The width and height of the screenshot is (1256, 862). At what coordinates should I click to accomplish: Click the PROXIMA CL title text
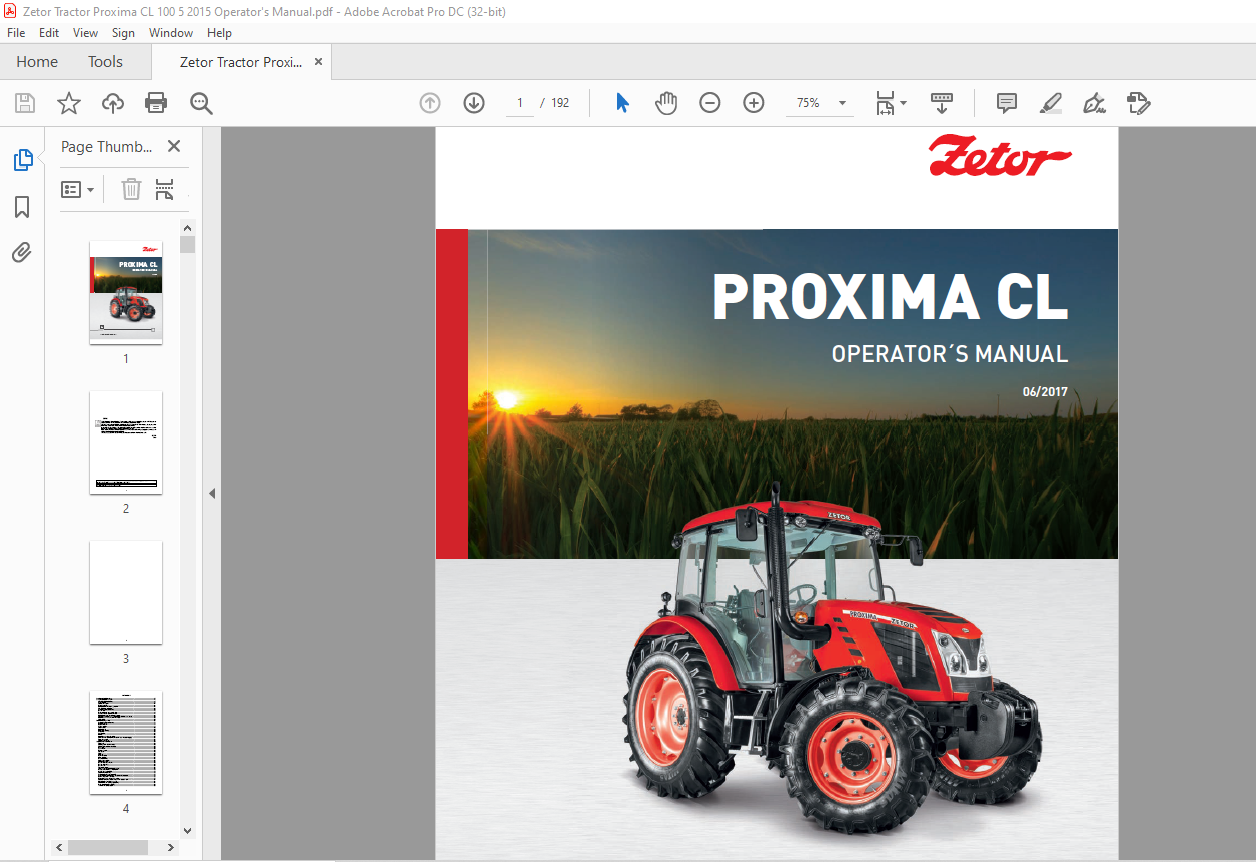click(889, 298)
